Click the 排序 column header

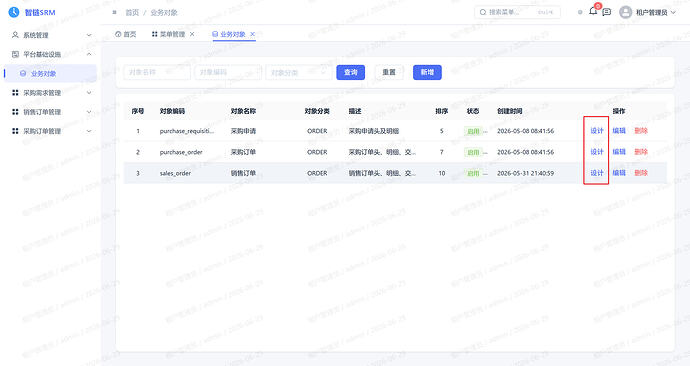(x=441, y=111)
